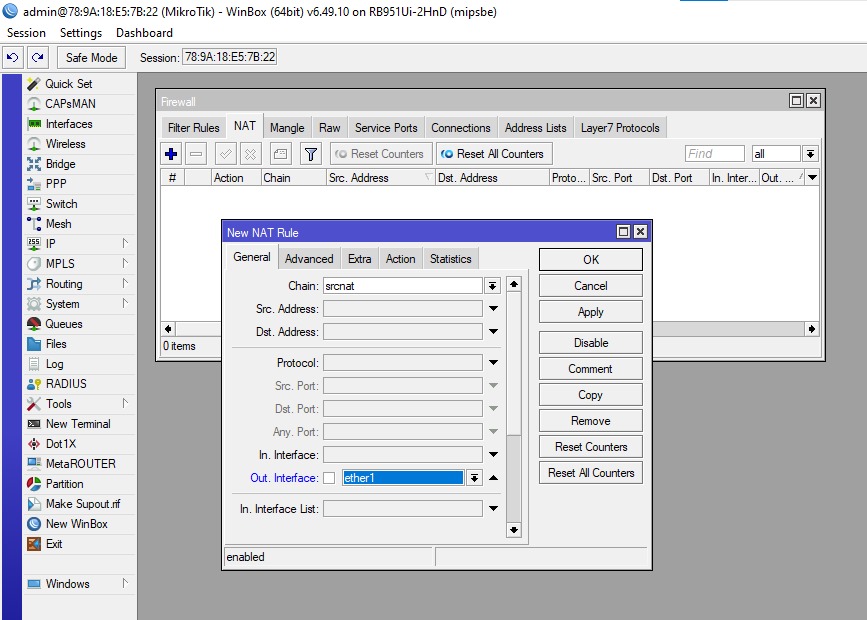
Task: Open the Out. Interface dropdown list
Action: pos(474,478)
